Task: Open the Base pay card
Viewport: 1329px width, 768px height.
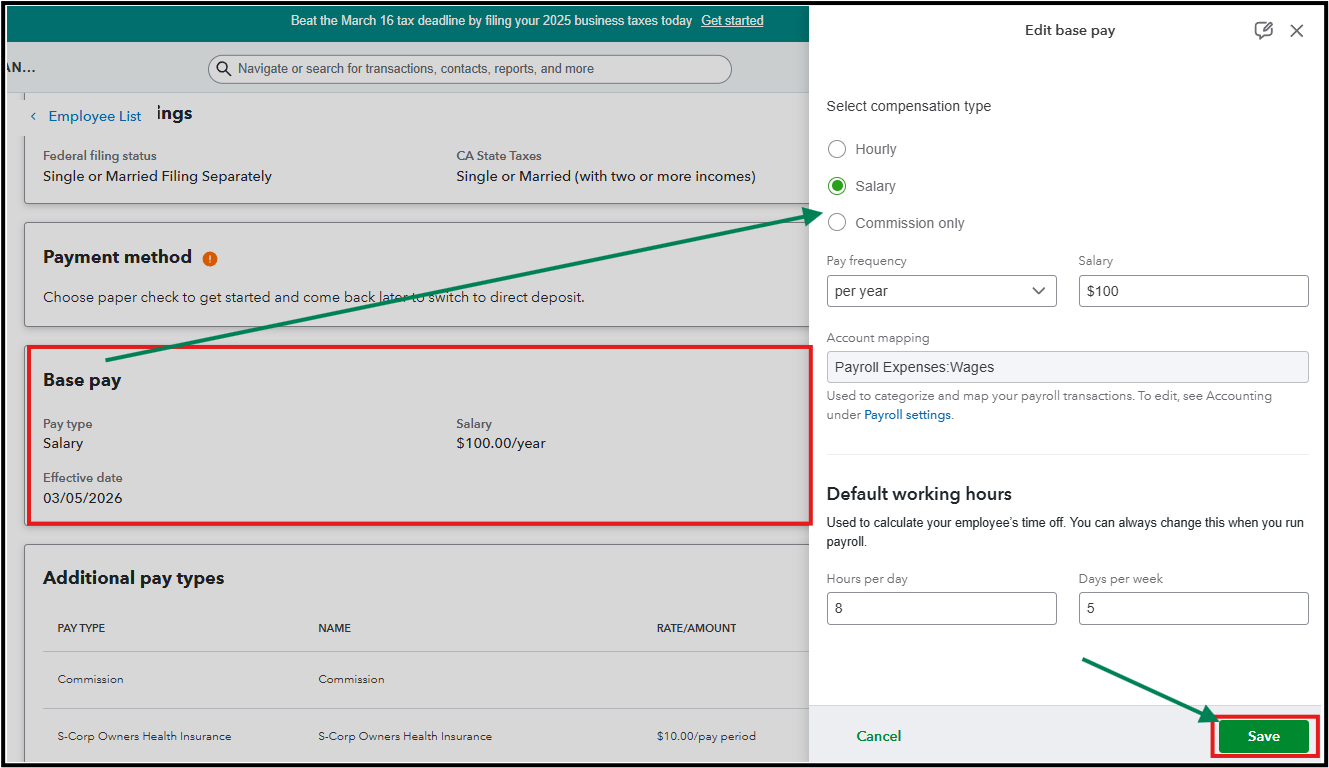Action: pyautogui.click(x=418, y=435)
